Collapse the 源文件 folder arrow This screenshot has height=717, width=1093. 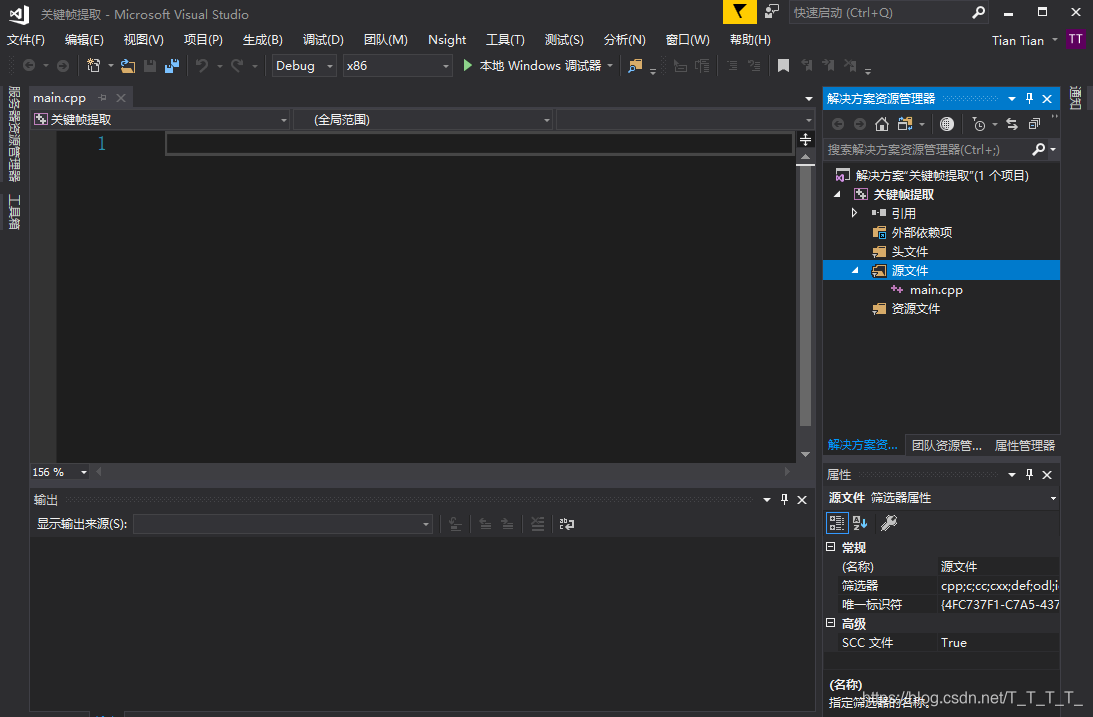(855, 270)
